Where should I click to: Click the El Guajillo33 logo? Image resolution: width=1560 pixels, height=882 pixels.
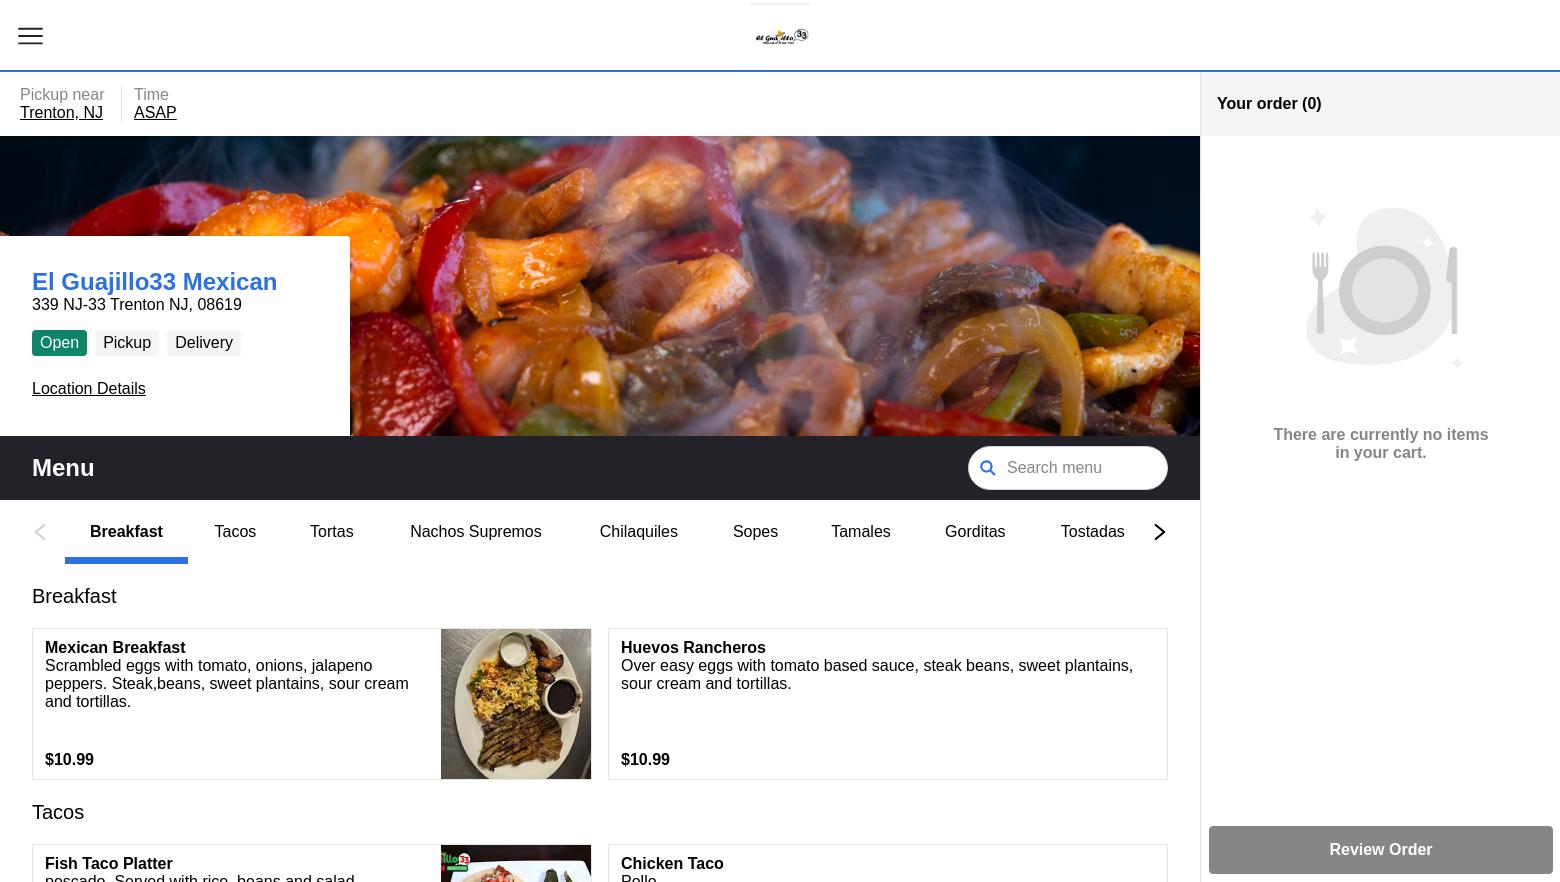click(x=781, y=37)
